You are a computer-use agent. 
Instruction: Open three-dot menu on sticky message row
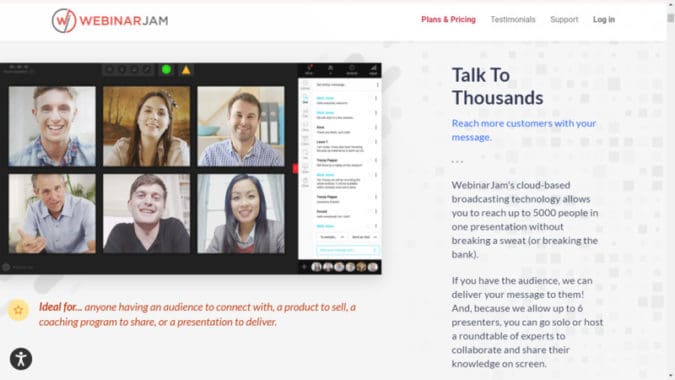click(377, 85)
